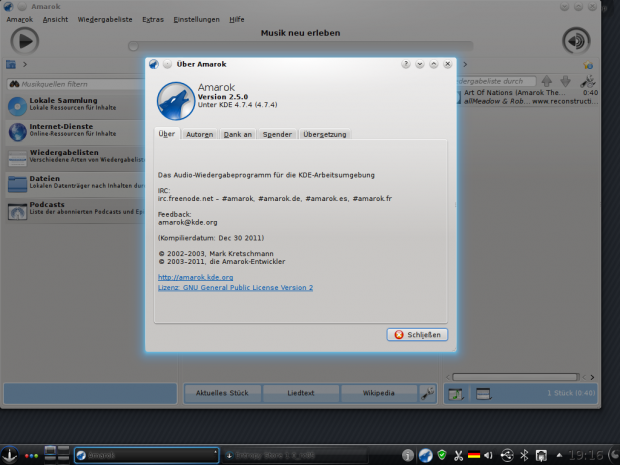Click the scissors clipboard tray icon
This screenshot has height=465, width=620.
(x=458, y=456)
